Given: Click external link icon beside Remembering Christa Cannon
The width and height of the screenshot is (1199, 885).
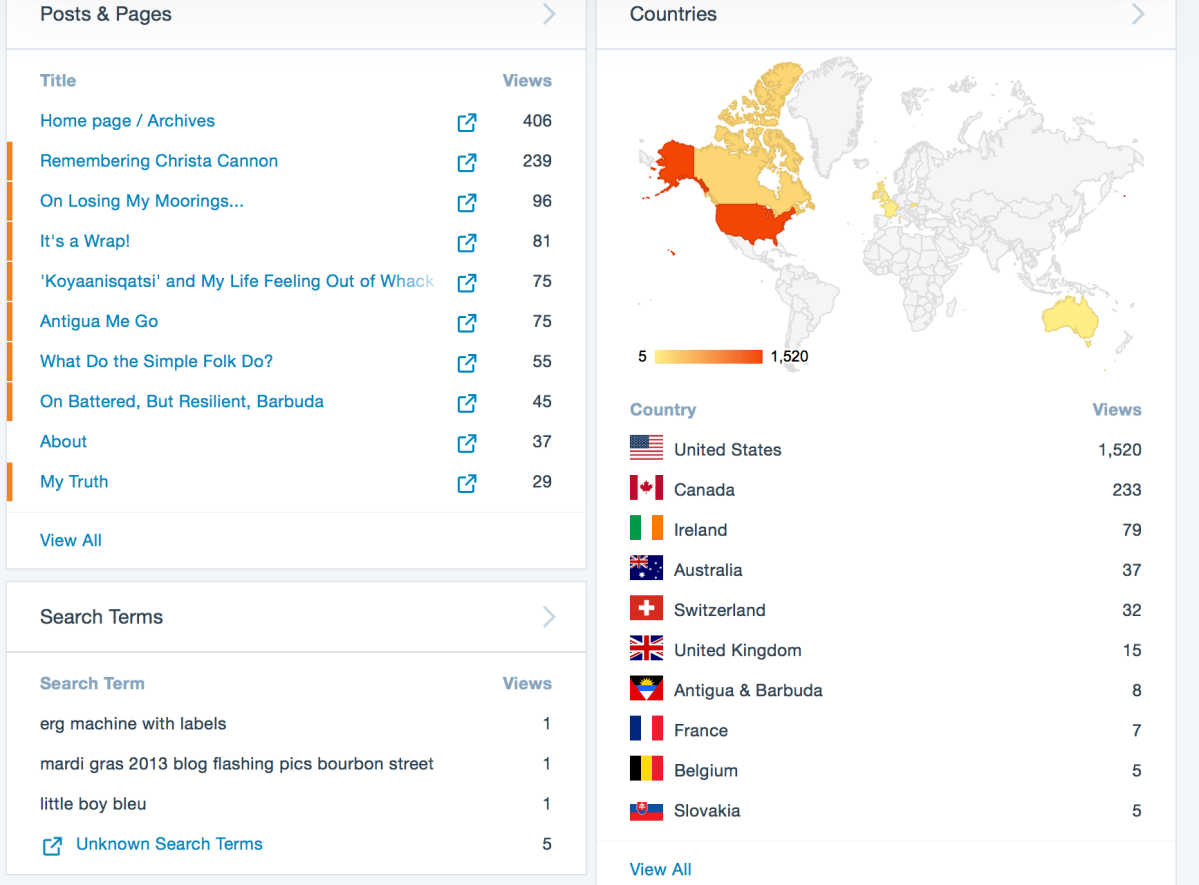Looking at the screenshot, I should tap(466, 162).
